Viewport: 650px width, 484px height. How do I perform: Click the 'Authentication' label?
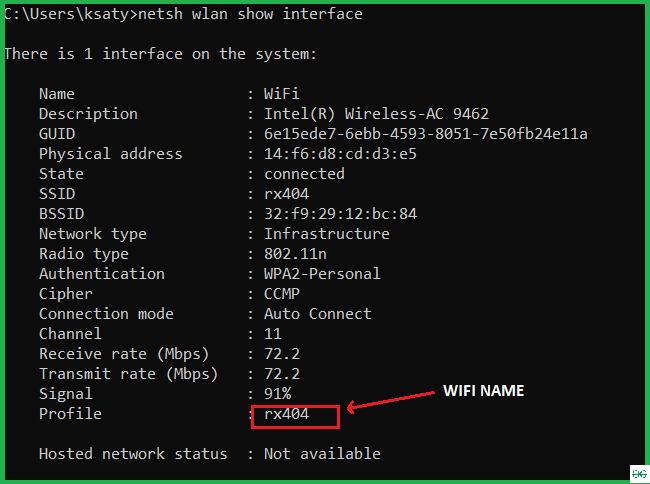pos(102,274)
